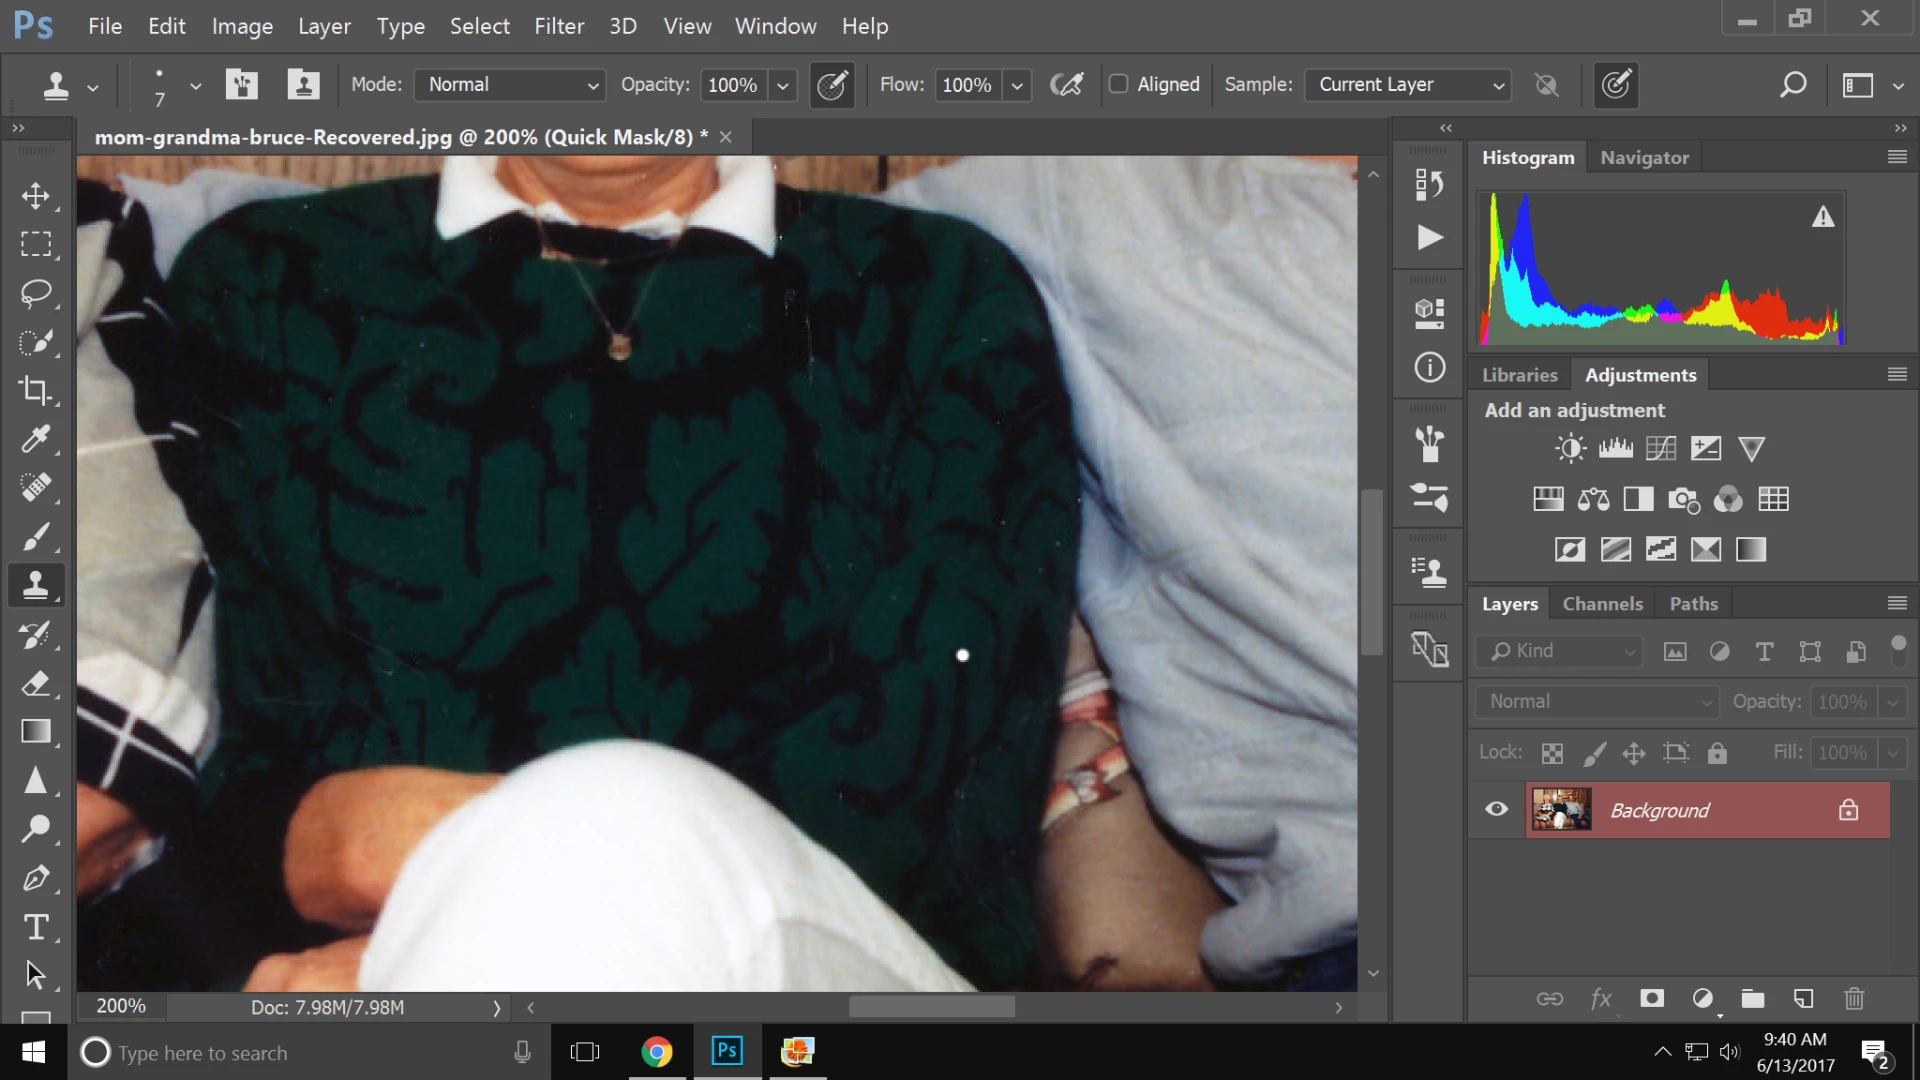Open the blend Mode dropdown
Screen dimensions: 1920x1080
[510, 85]
